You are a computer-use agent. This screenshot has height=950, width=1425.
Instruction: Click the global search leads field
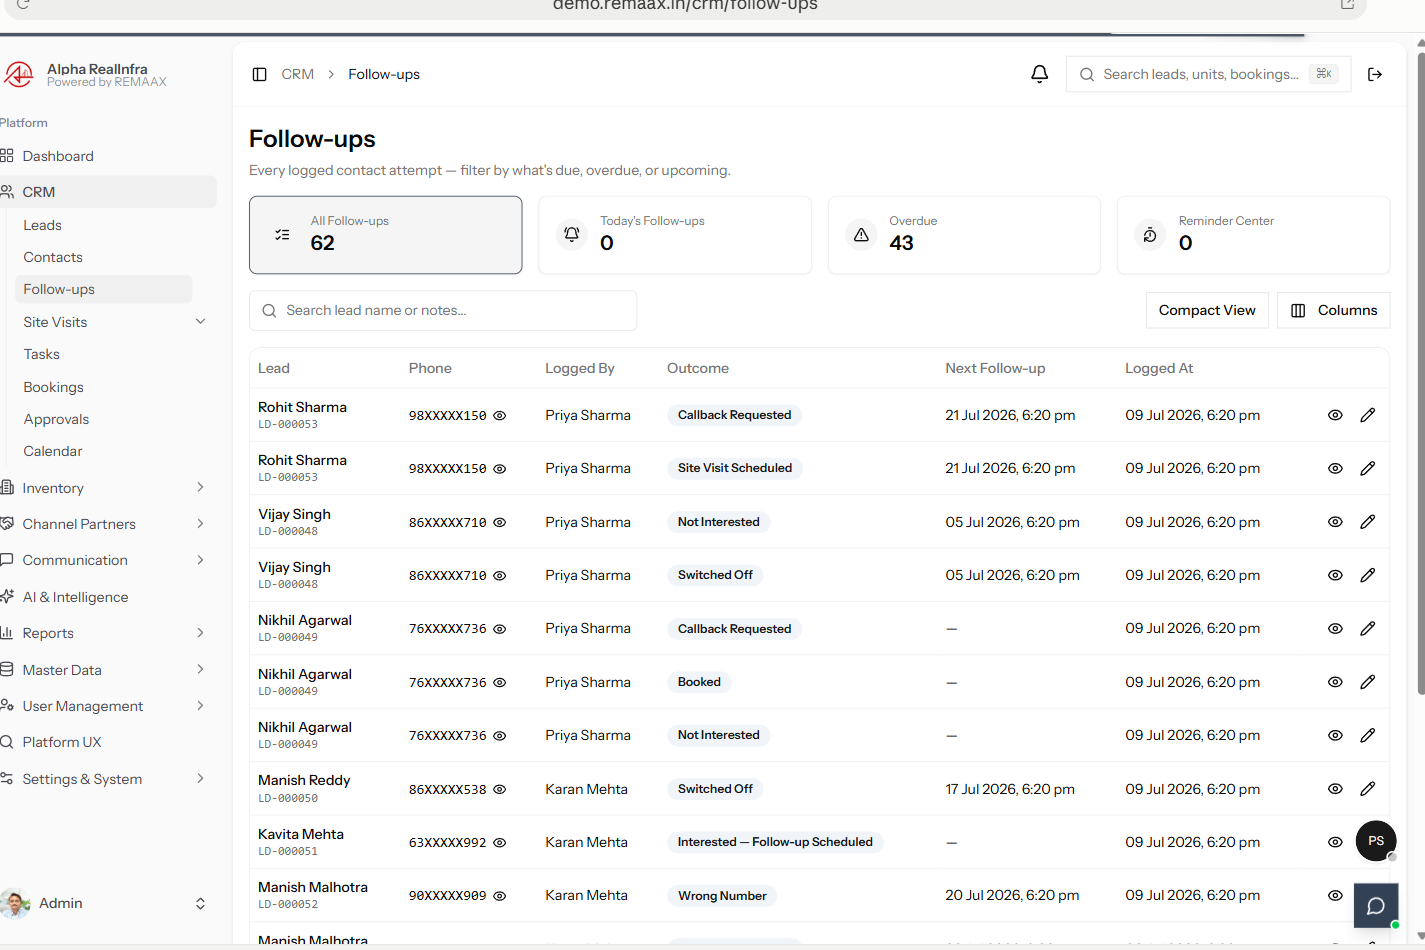tap(1209, 74)
